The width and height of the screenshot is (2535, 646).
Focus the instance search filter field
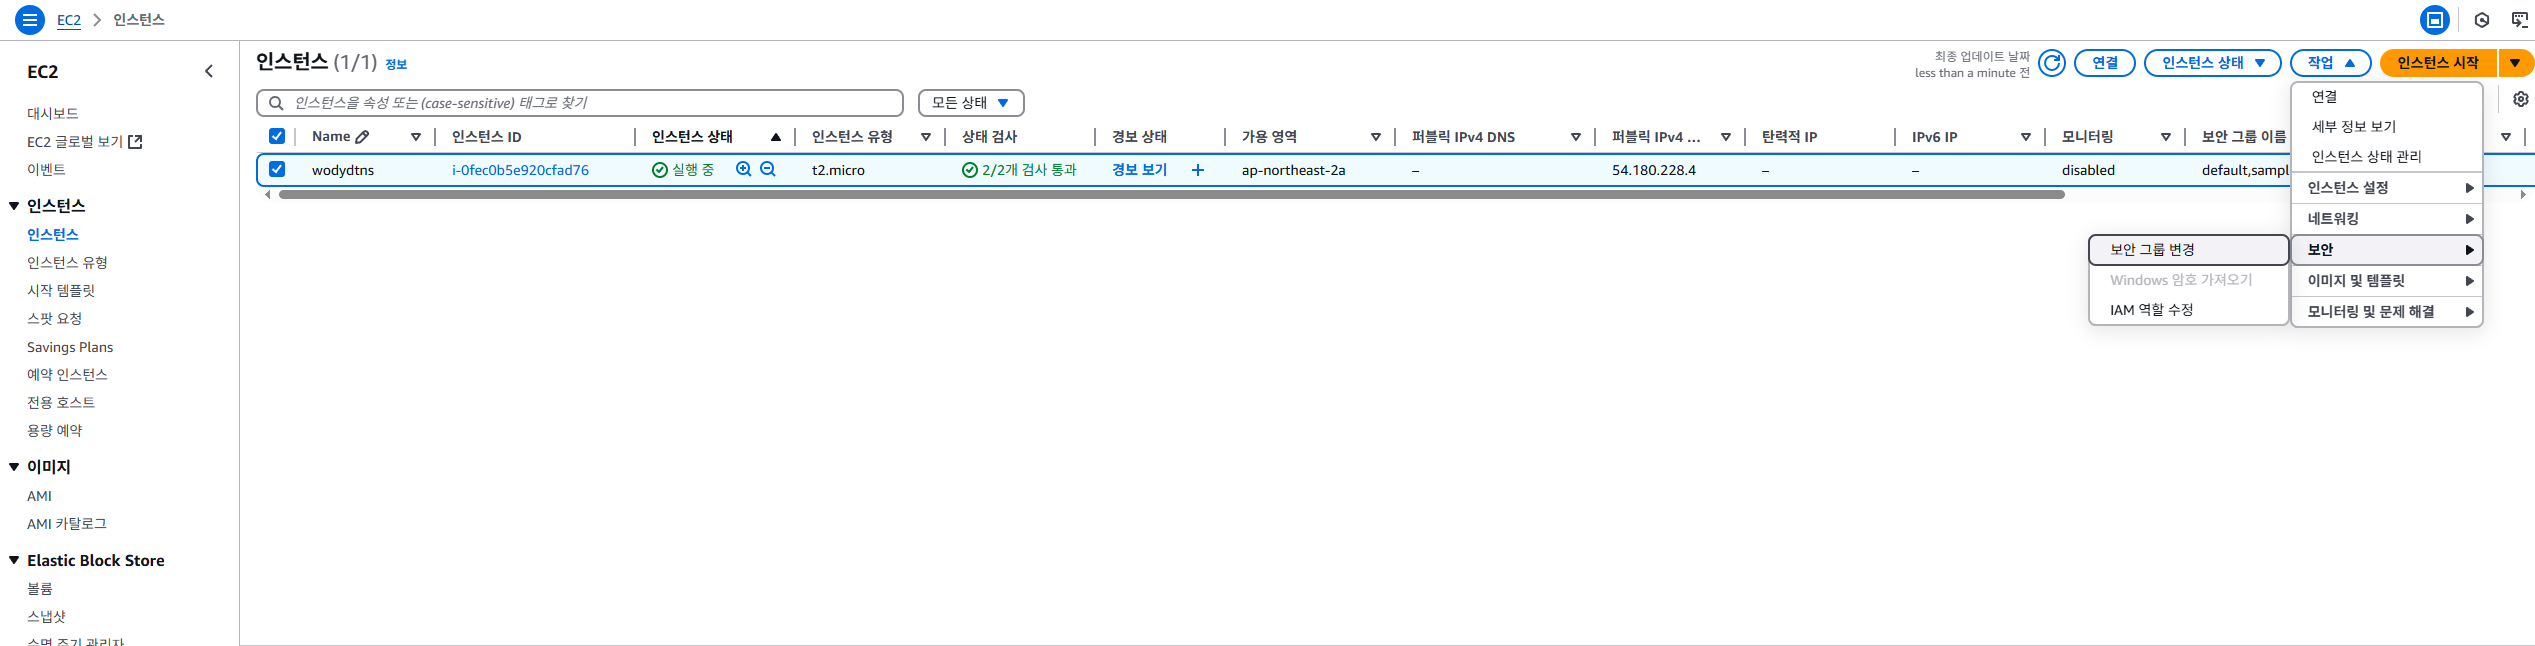point(580,103)
